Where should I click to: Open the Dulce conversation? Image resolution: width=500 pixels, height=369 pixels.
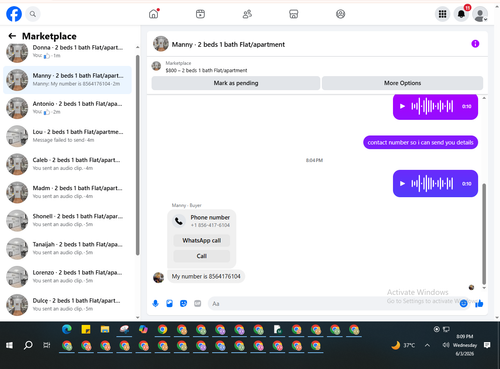coord(67,305)
